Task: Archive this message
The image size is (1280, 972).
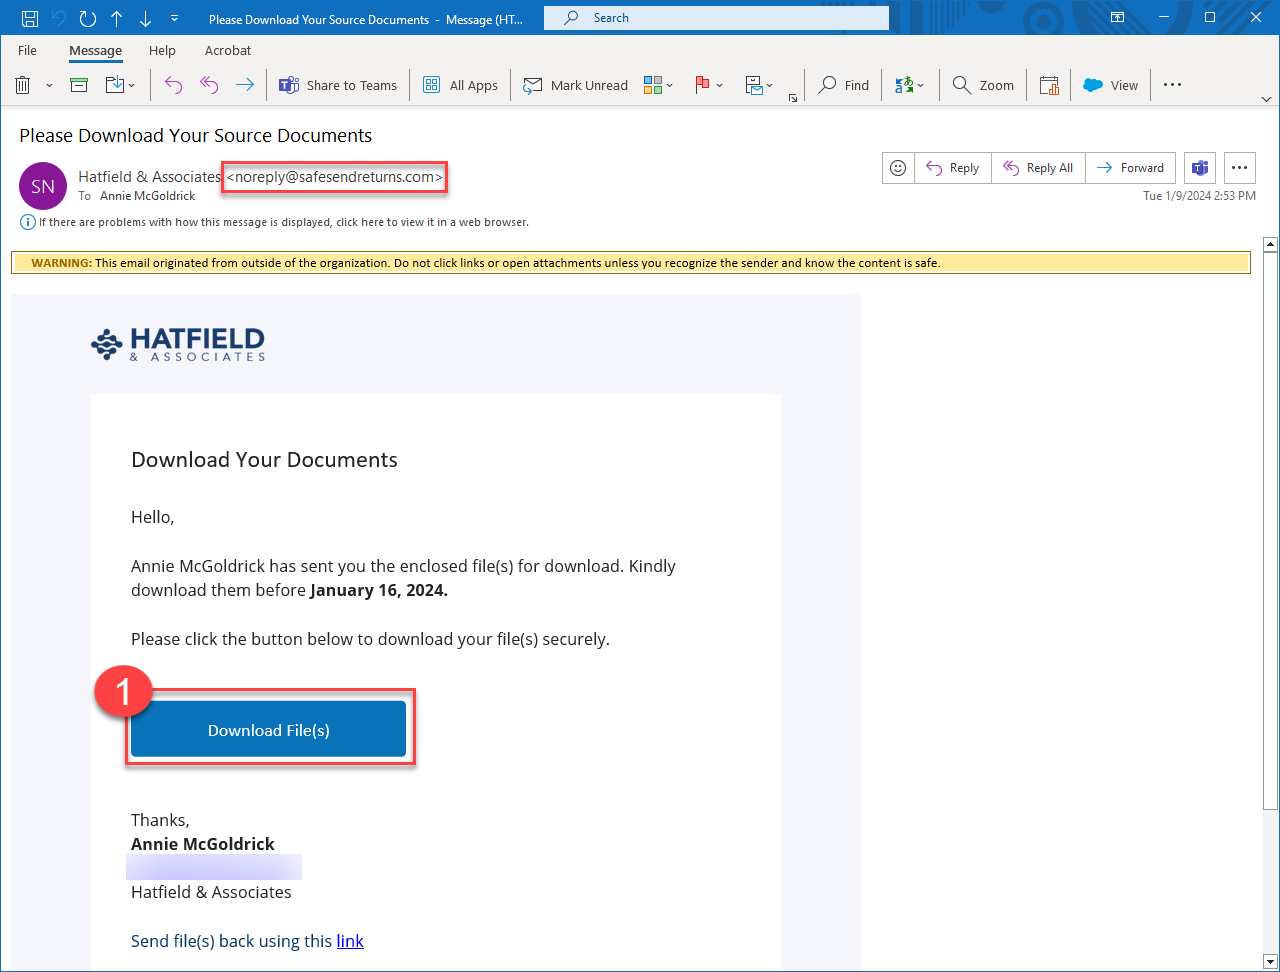Action: point(78,85)
